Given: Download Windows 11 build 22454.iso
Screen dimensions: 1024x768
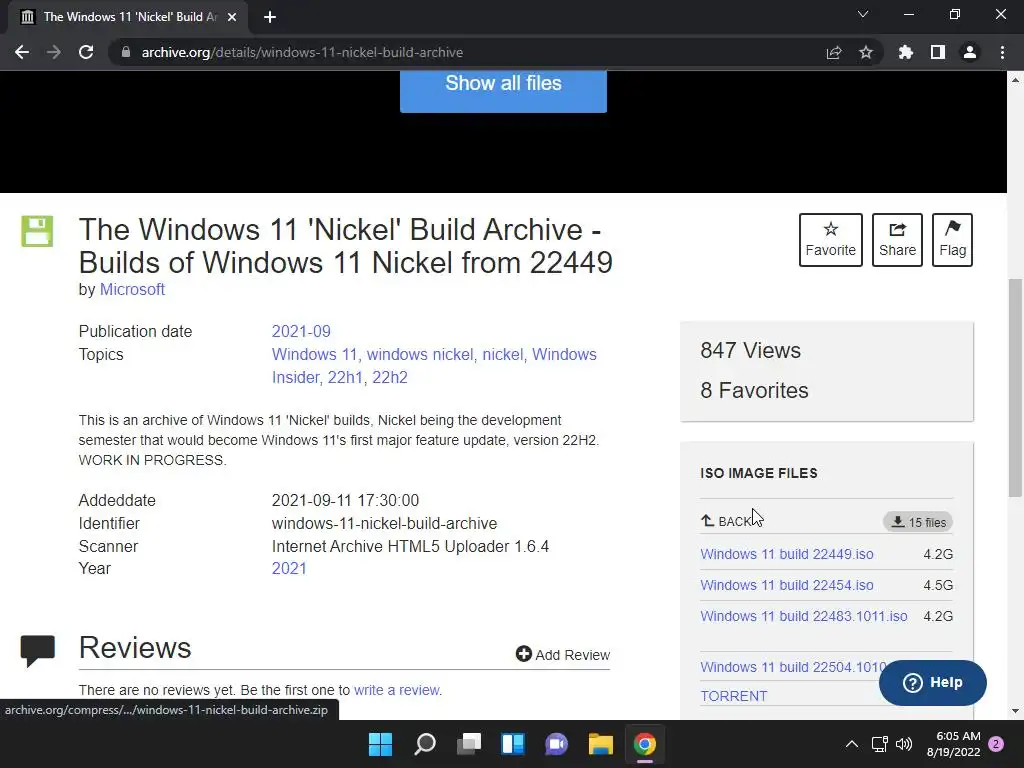Looking at the screenshot, I should click(786, 585).
